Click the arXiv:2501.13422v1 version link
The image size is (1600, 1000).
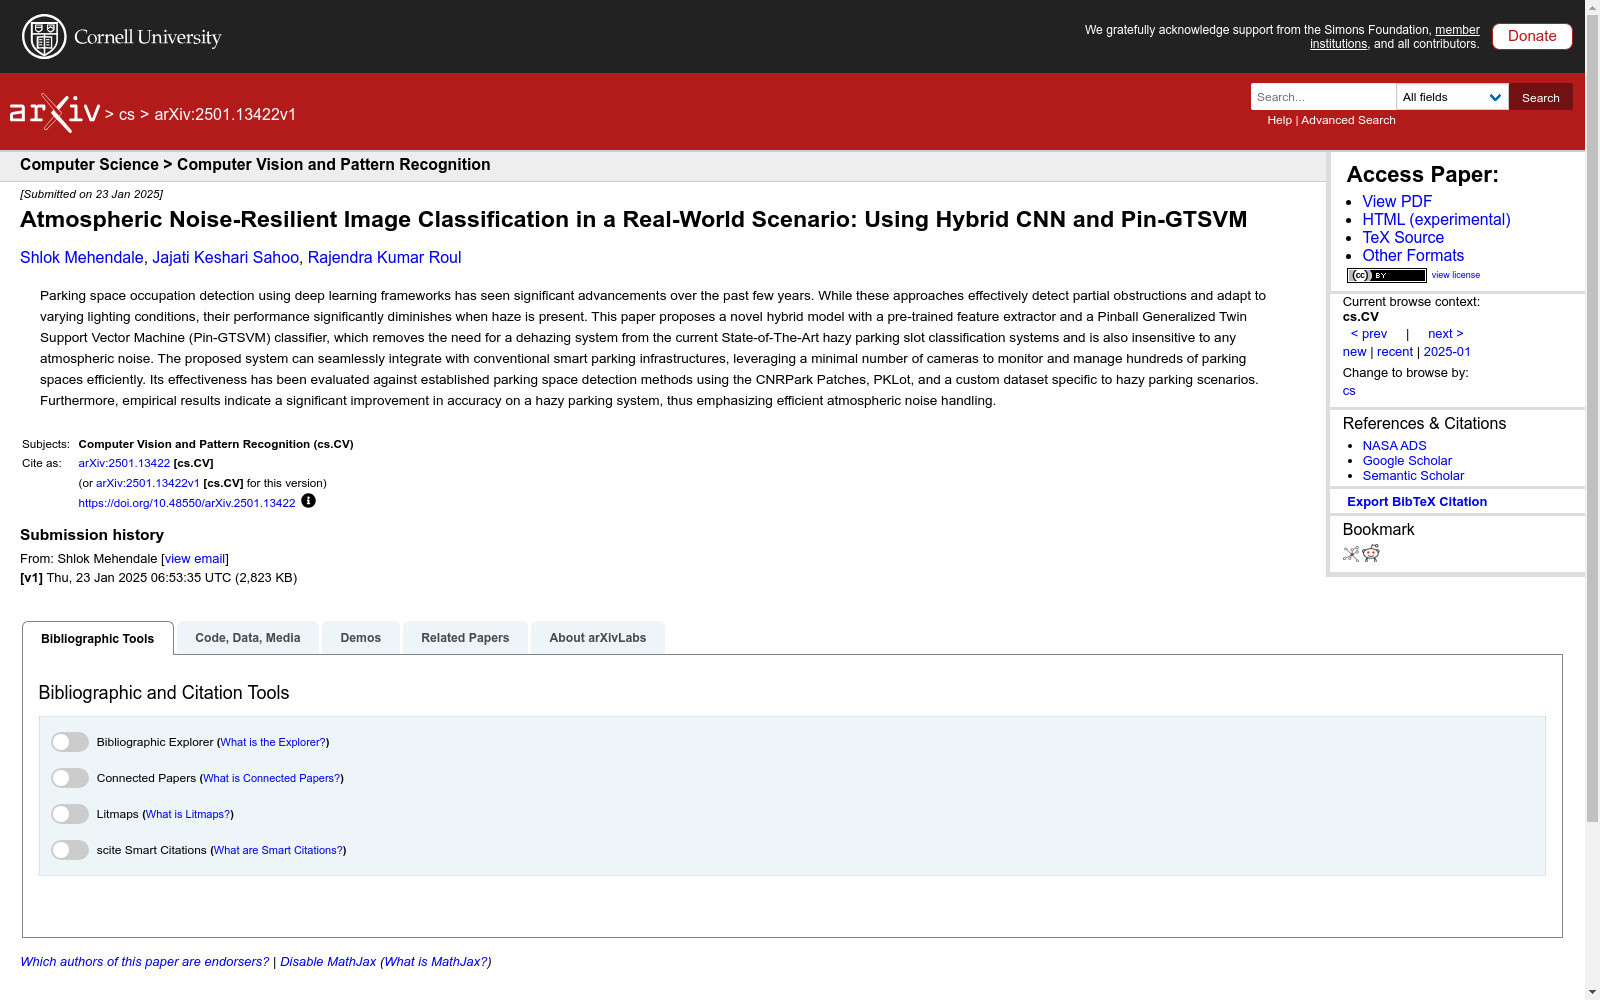148,483
